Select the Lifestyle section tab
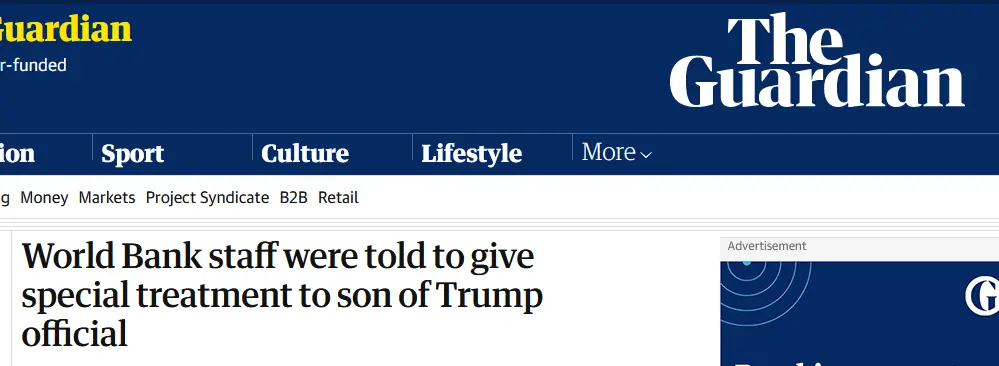This screenshot has height=366, width=999. point(471,154)
